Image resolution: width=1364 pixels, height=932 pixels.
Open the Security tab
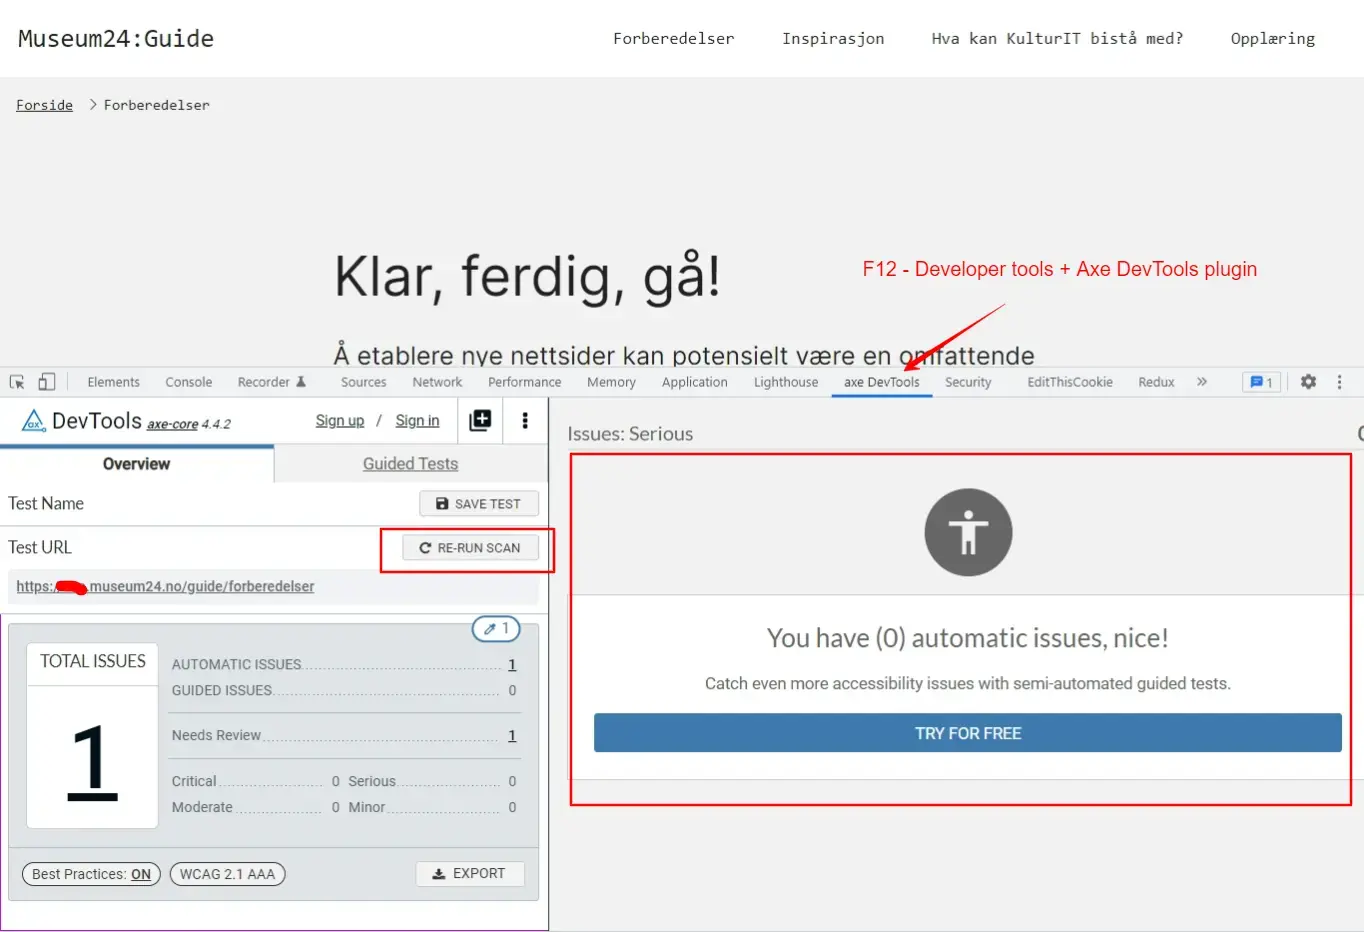pos(968,382)
